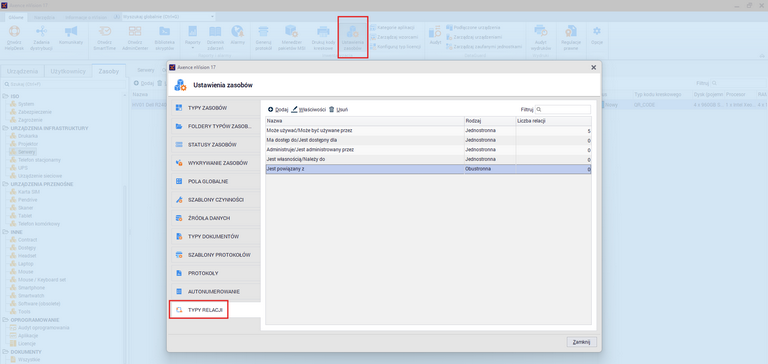
Task: Click the Biblioteka skryptów ribbon icon
Action: pyautogui.click(x=165, y=38)
